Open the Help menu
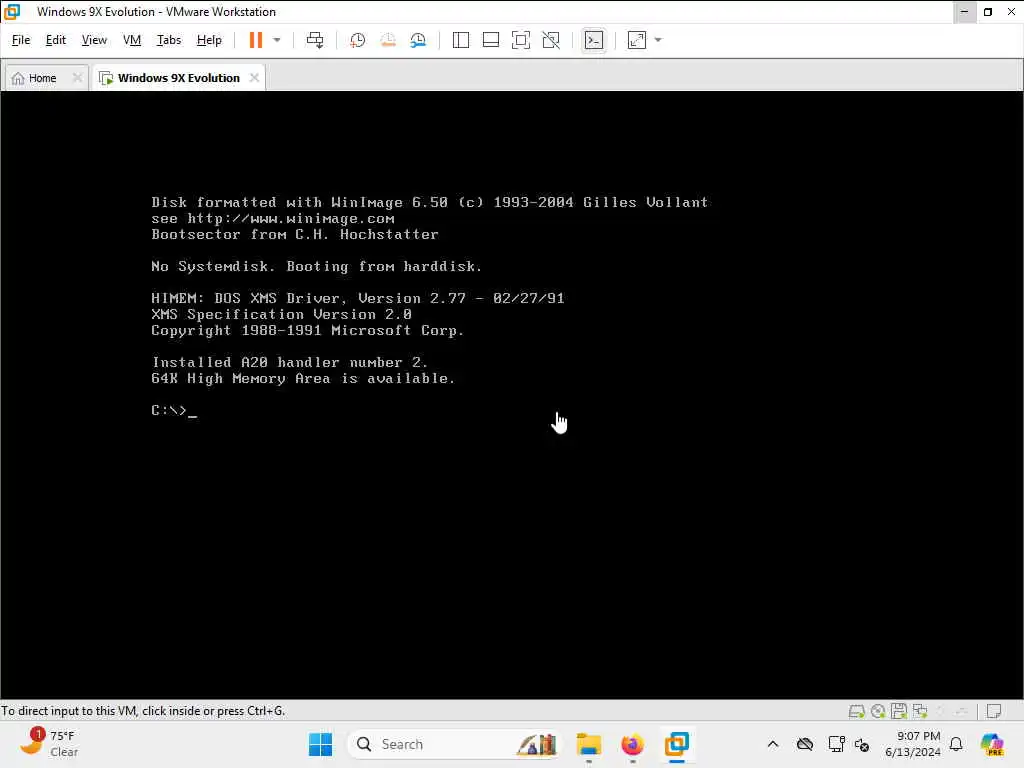1024x768 pixels. click(x=209, y=40)
